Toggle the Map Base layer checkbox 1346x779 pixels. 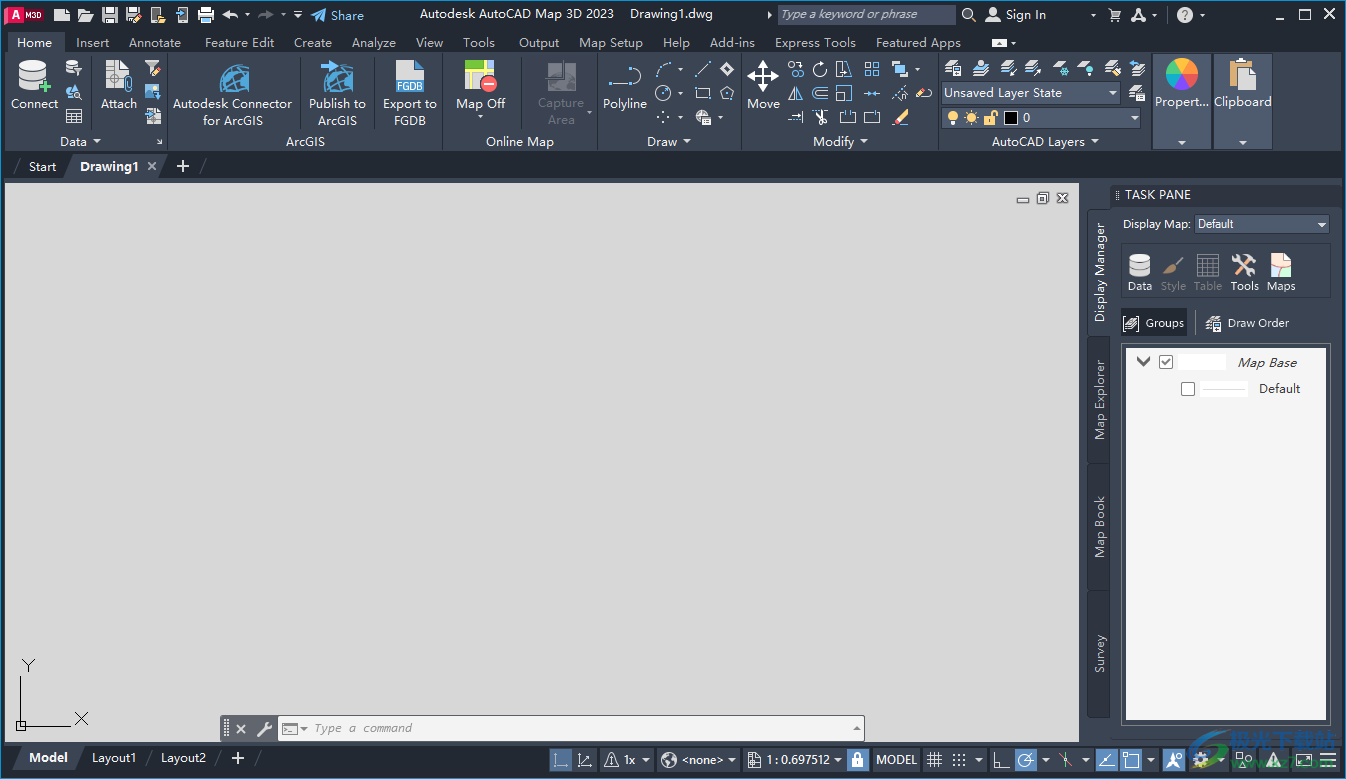coord(1166,362)
